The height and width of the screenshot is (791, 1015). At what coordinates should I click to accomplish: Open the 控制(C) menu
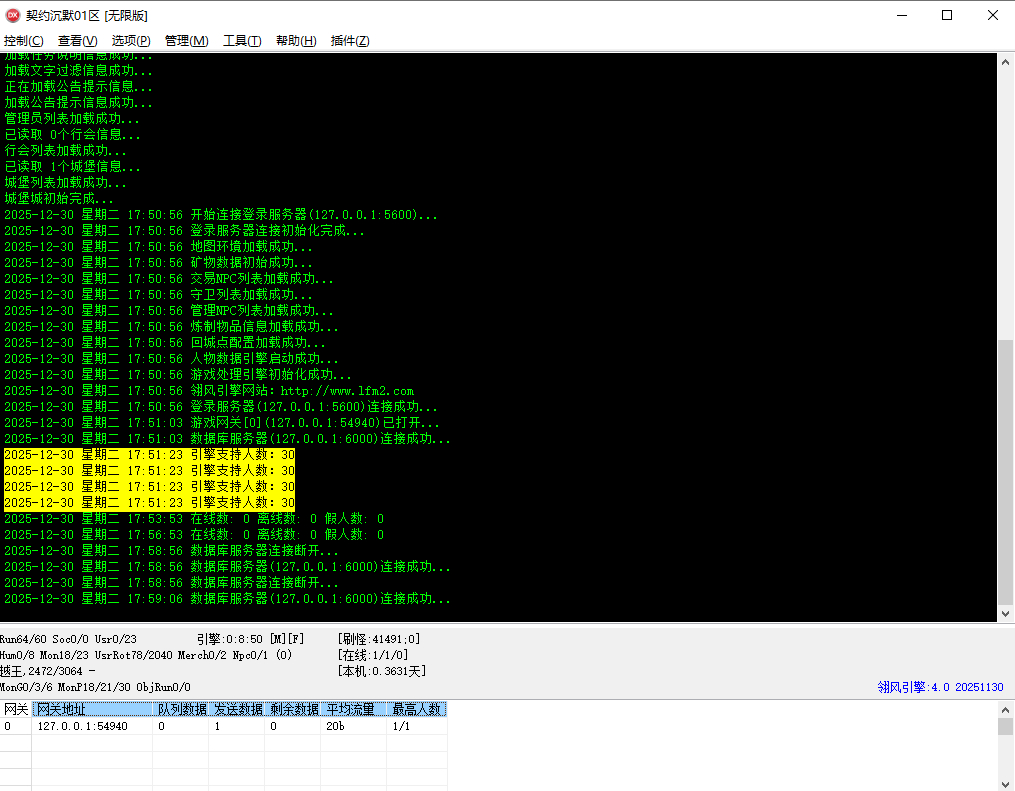pos(23,41)
